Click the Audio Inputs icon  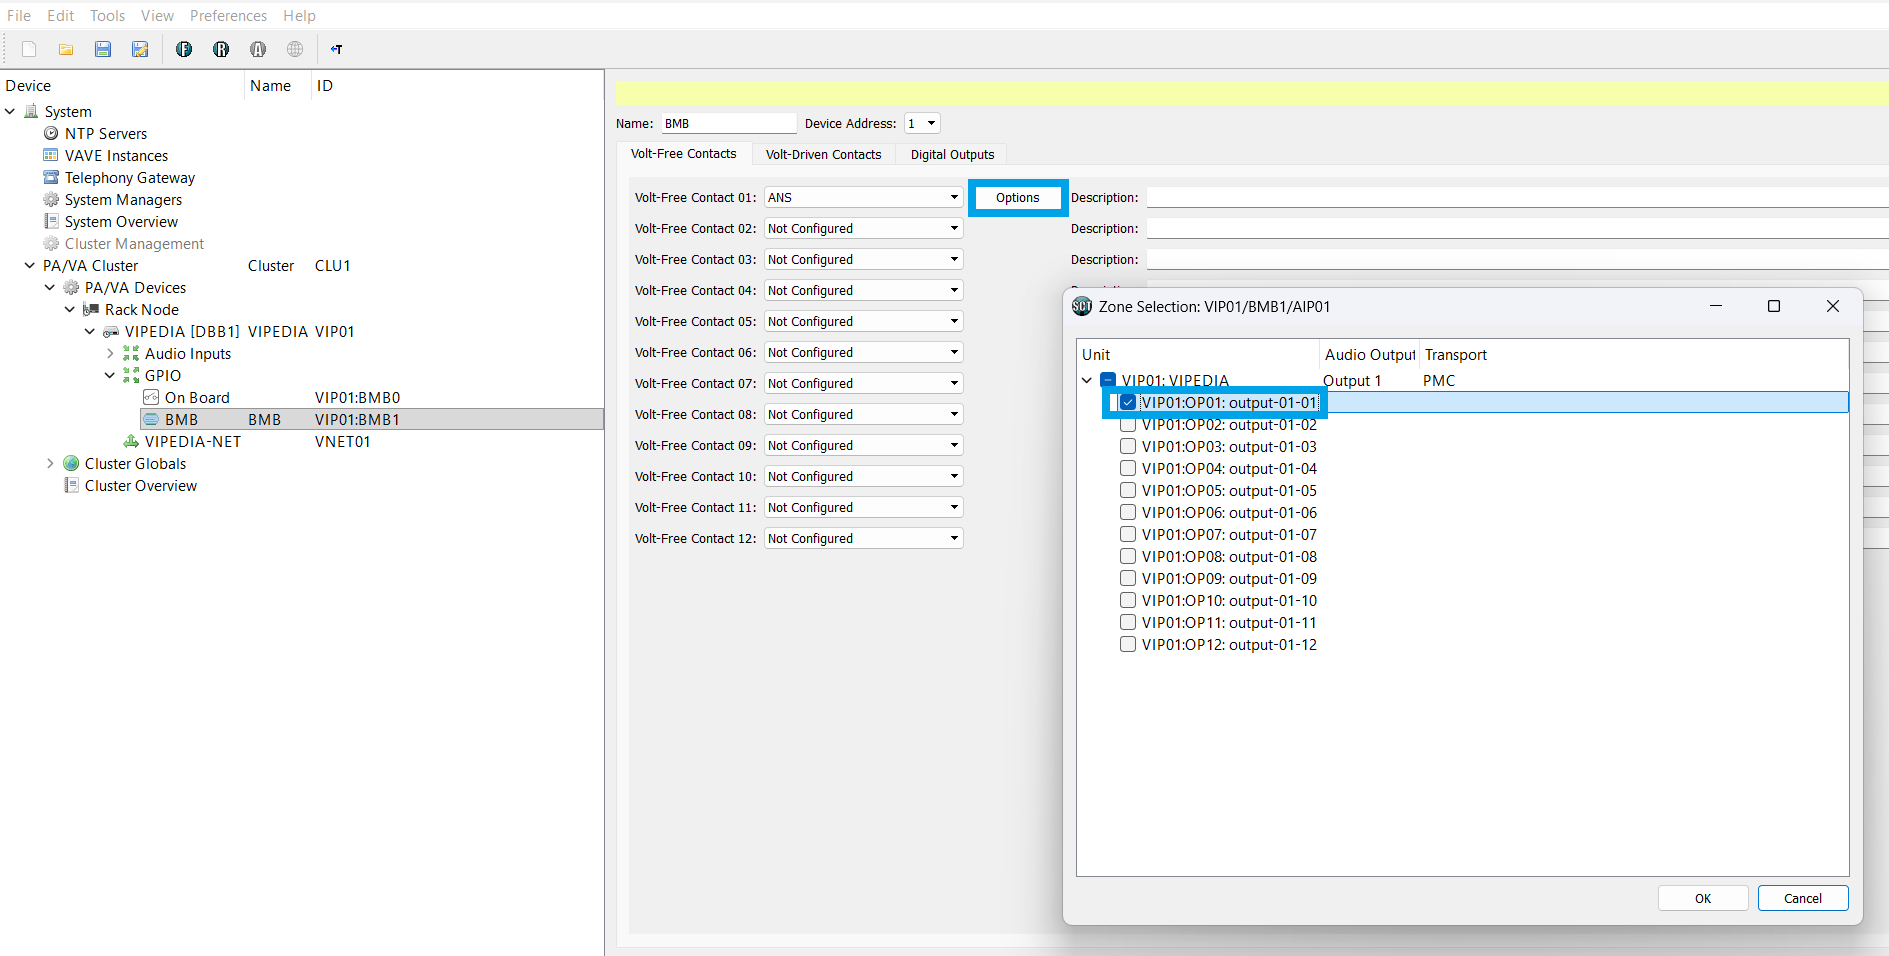click(x=131, y=353)
